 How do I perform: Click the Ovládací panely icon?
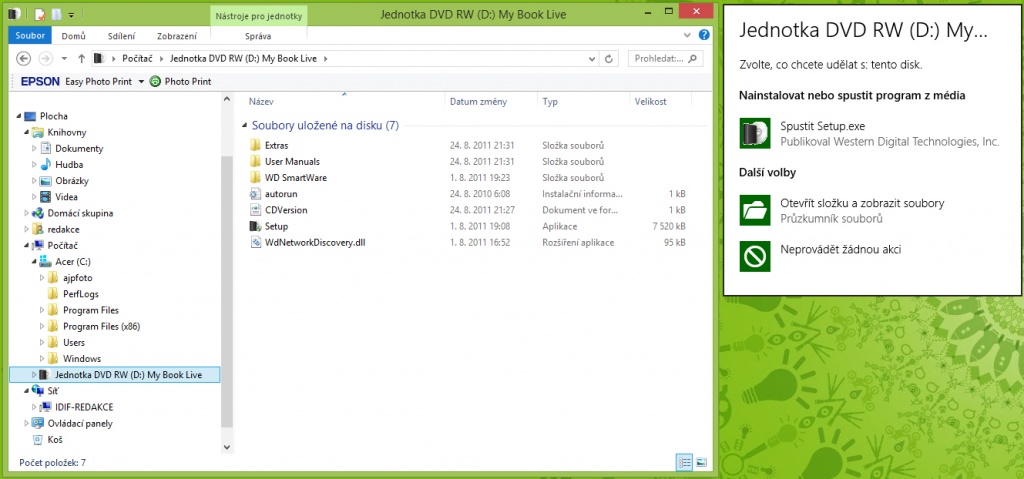click(38, 423)
